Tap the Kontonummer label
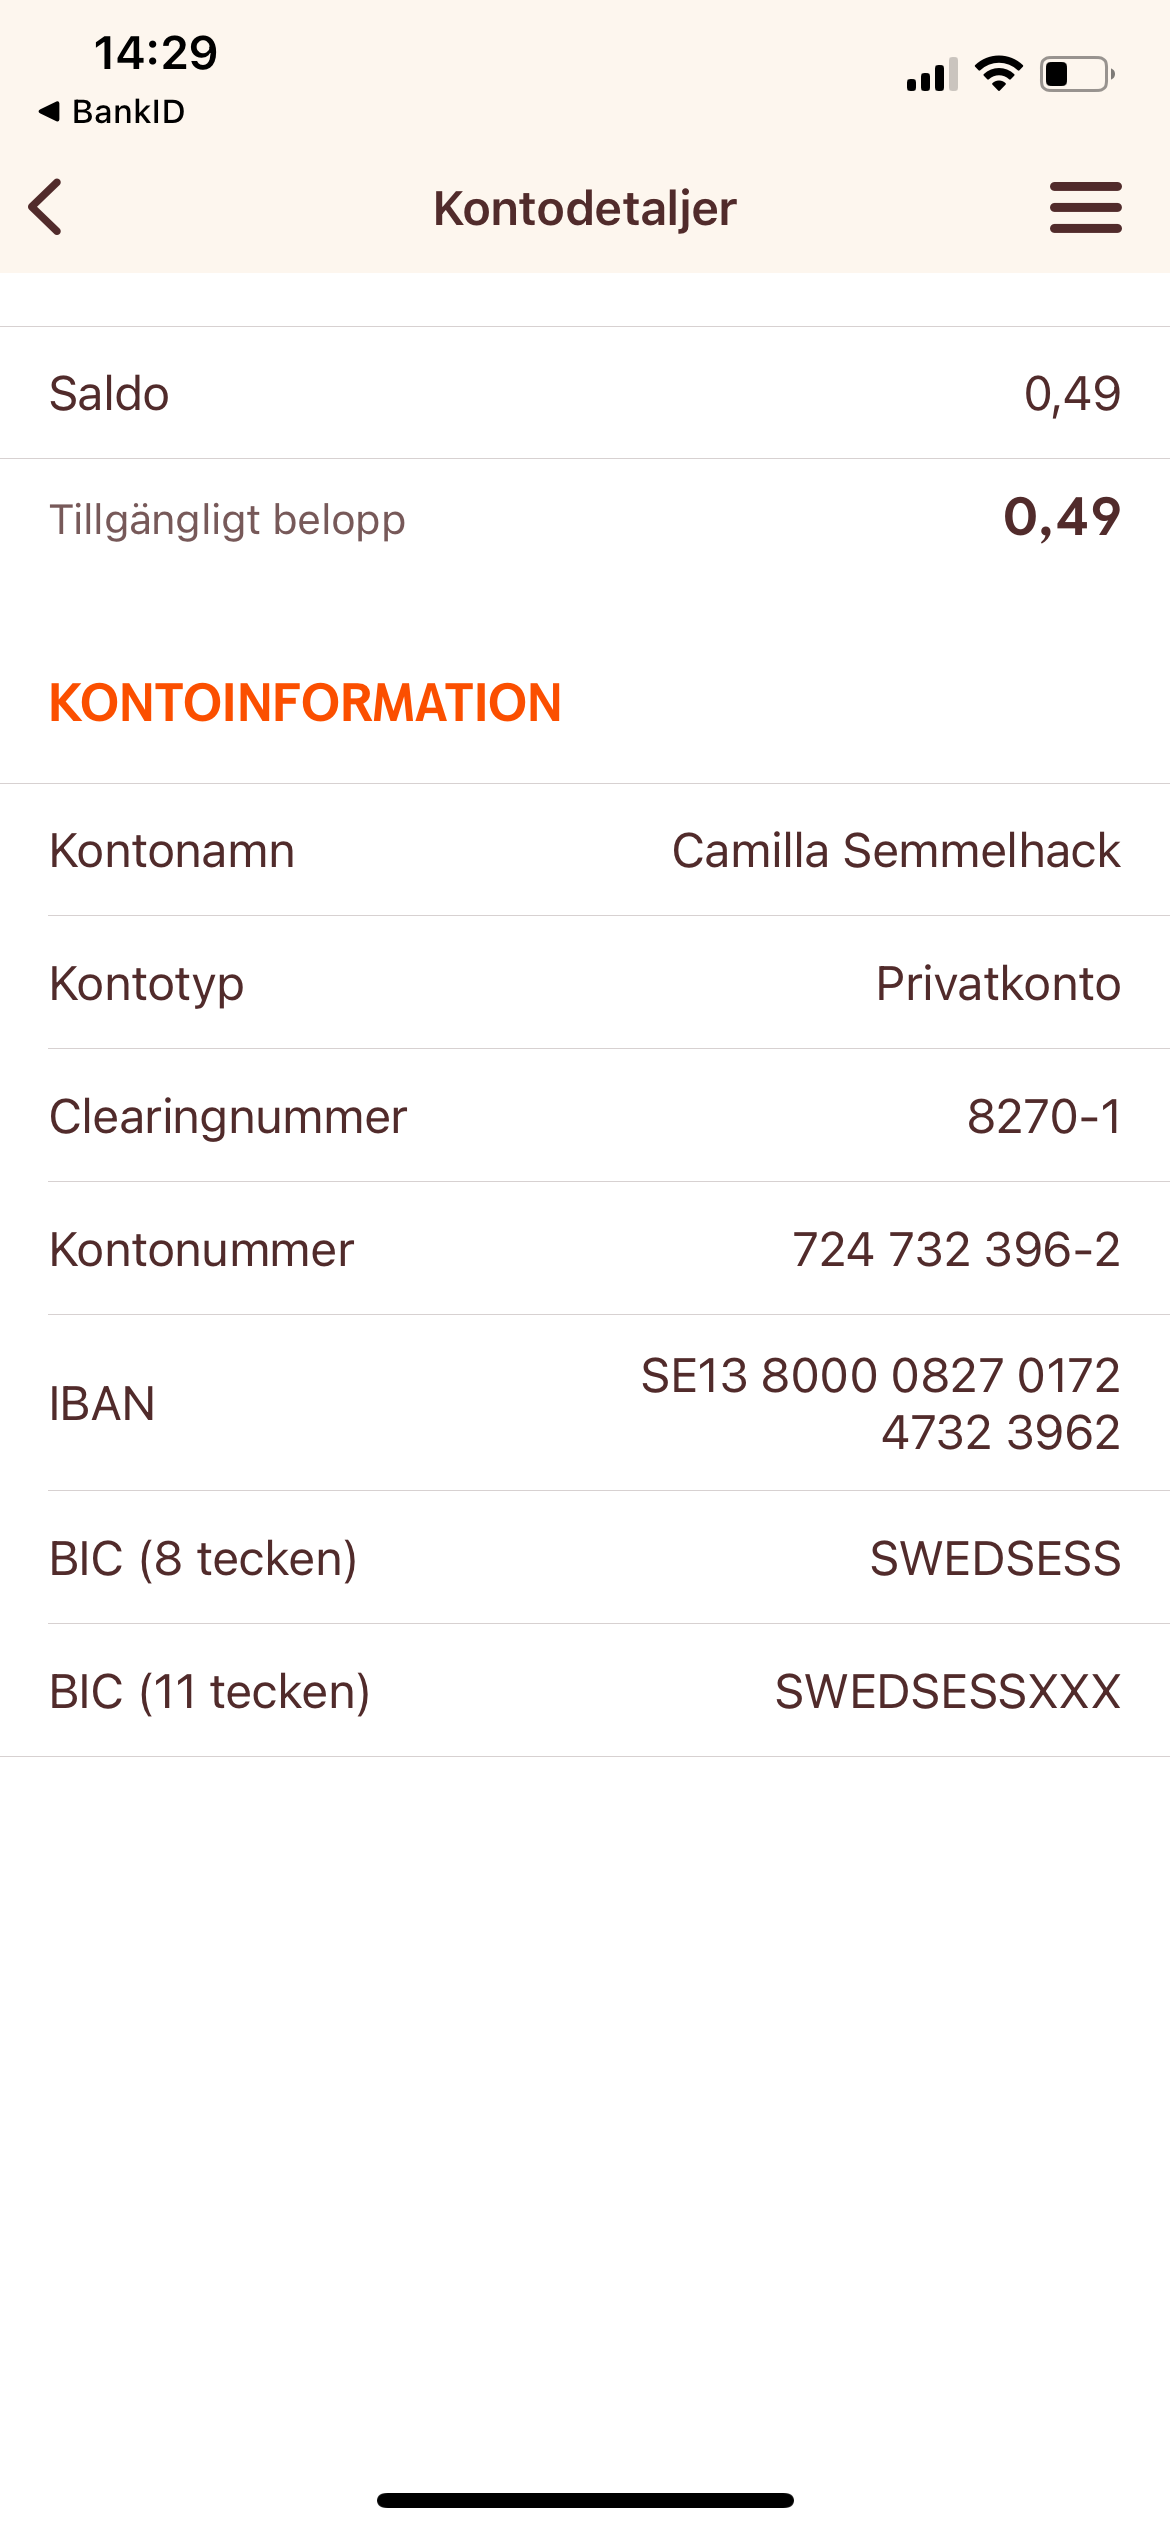 click(x=202, y=1250)
